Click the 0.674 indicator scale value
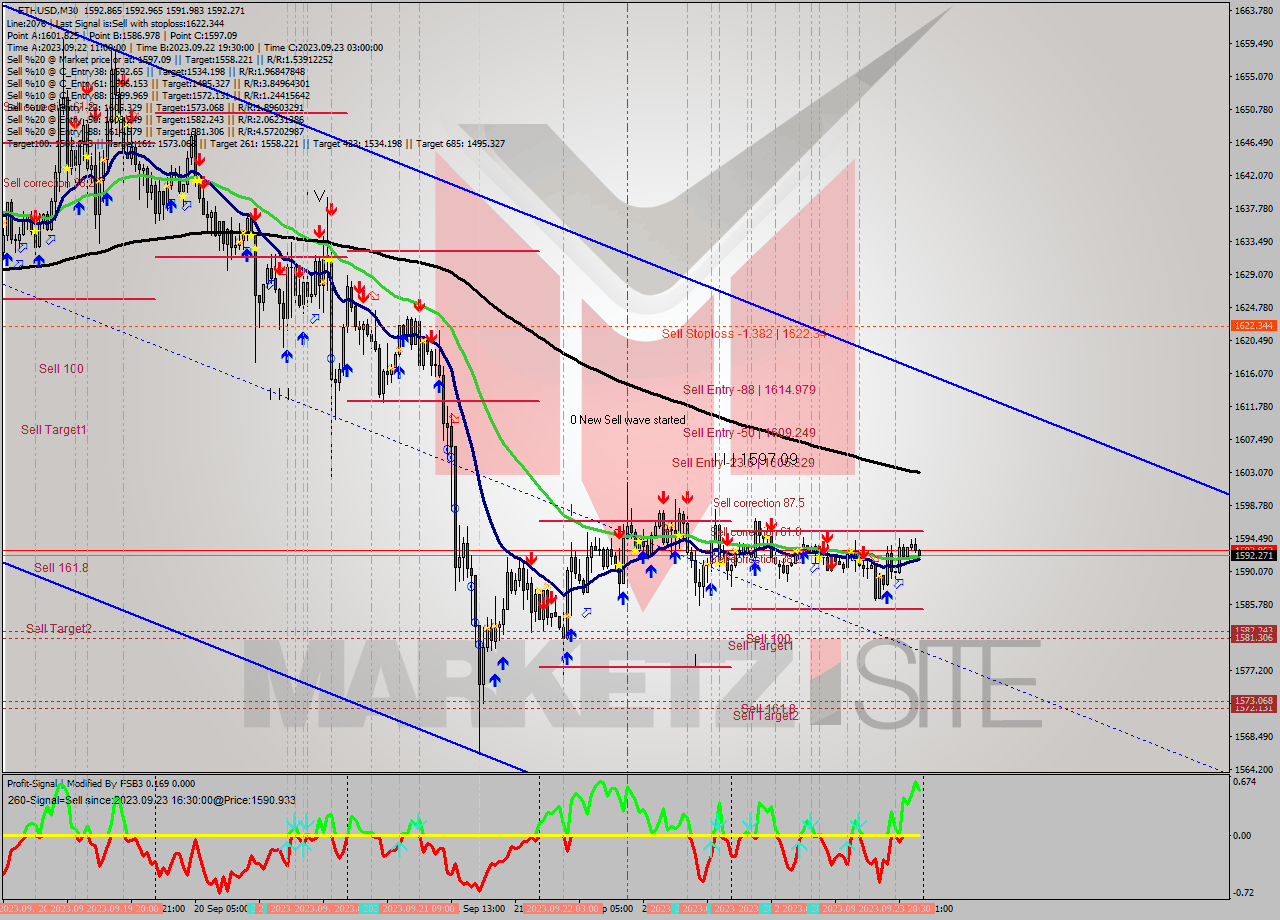This screenshot has width=1280, height=920. (x=1246, y=782)
